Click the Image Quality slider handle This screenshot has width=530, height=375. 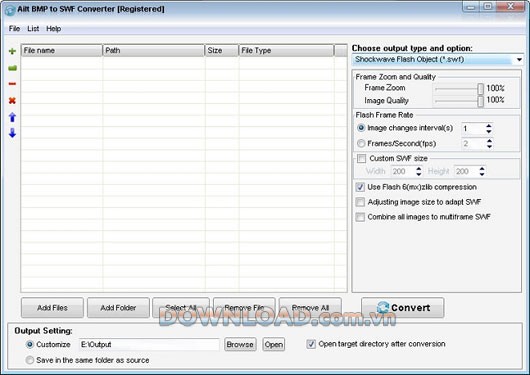tap(480, 101)
